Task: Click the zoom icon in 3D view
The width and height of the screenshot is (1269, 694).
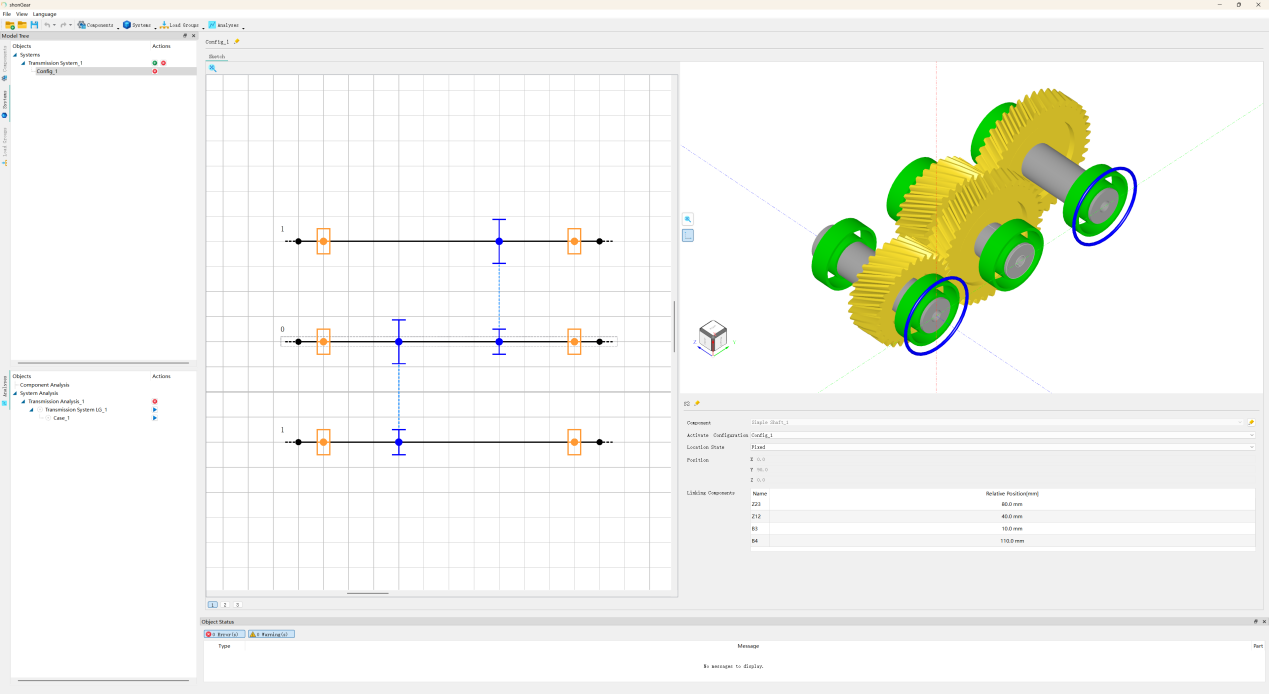Action: click(688, 219)
